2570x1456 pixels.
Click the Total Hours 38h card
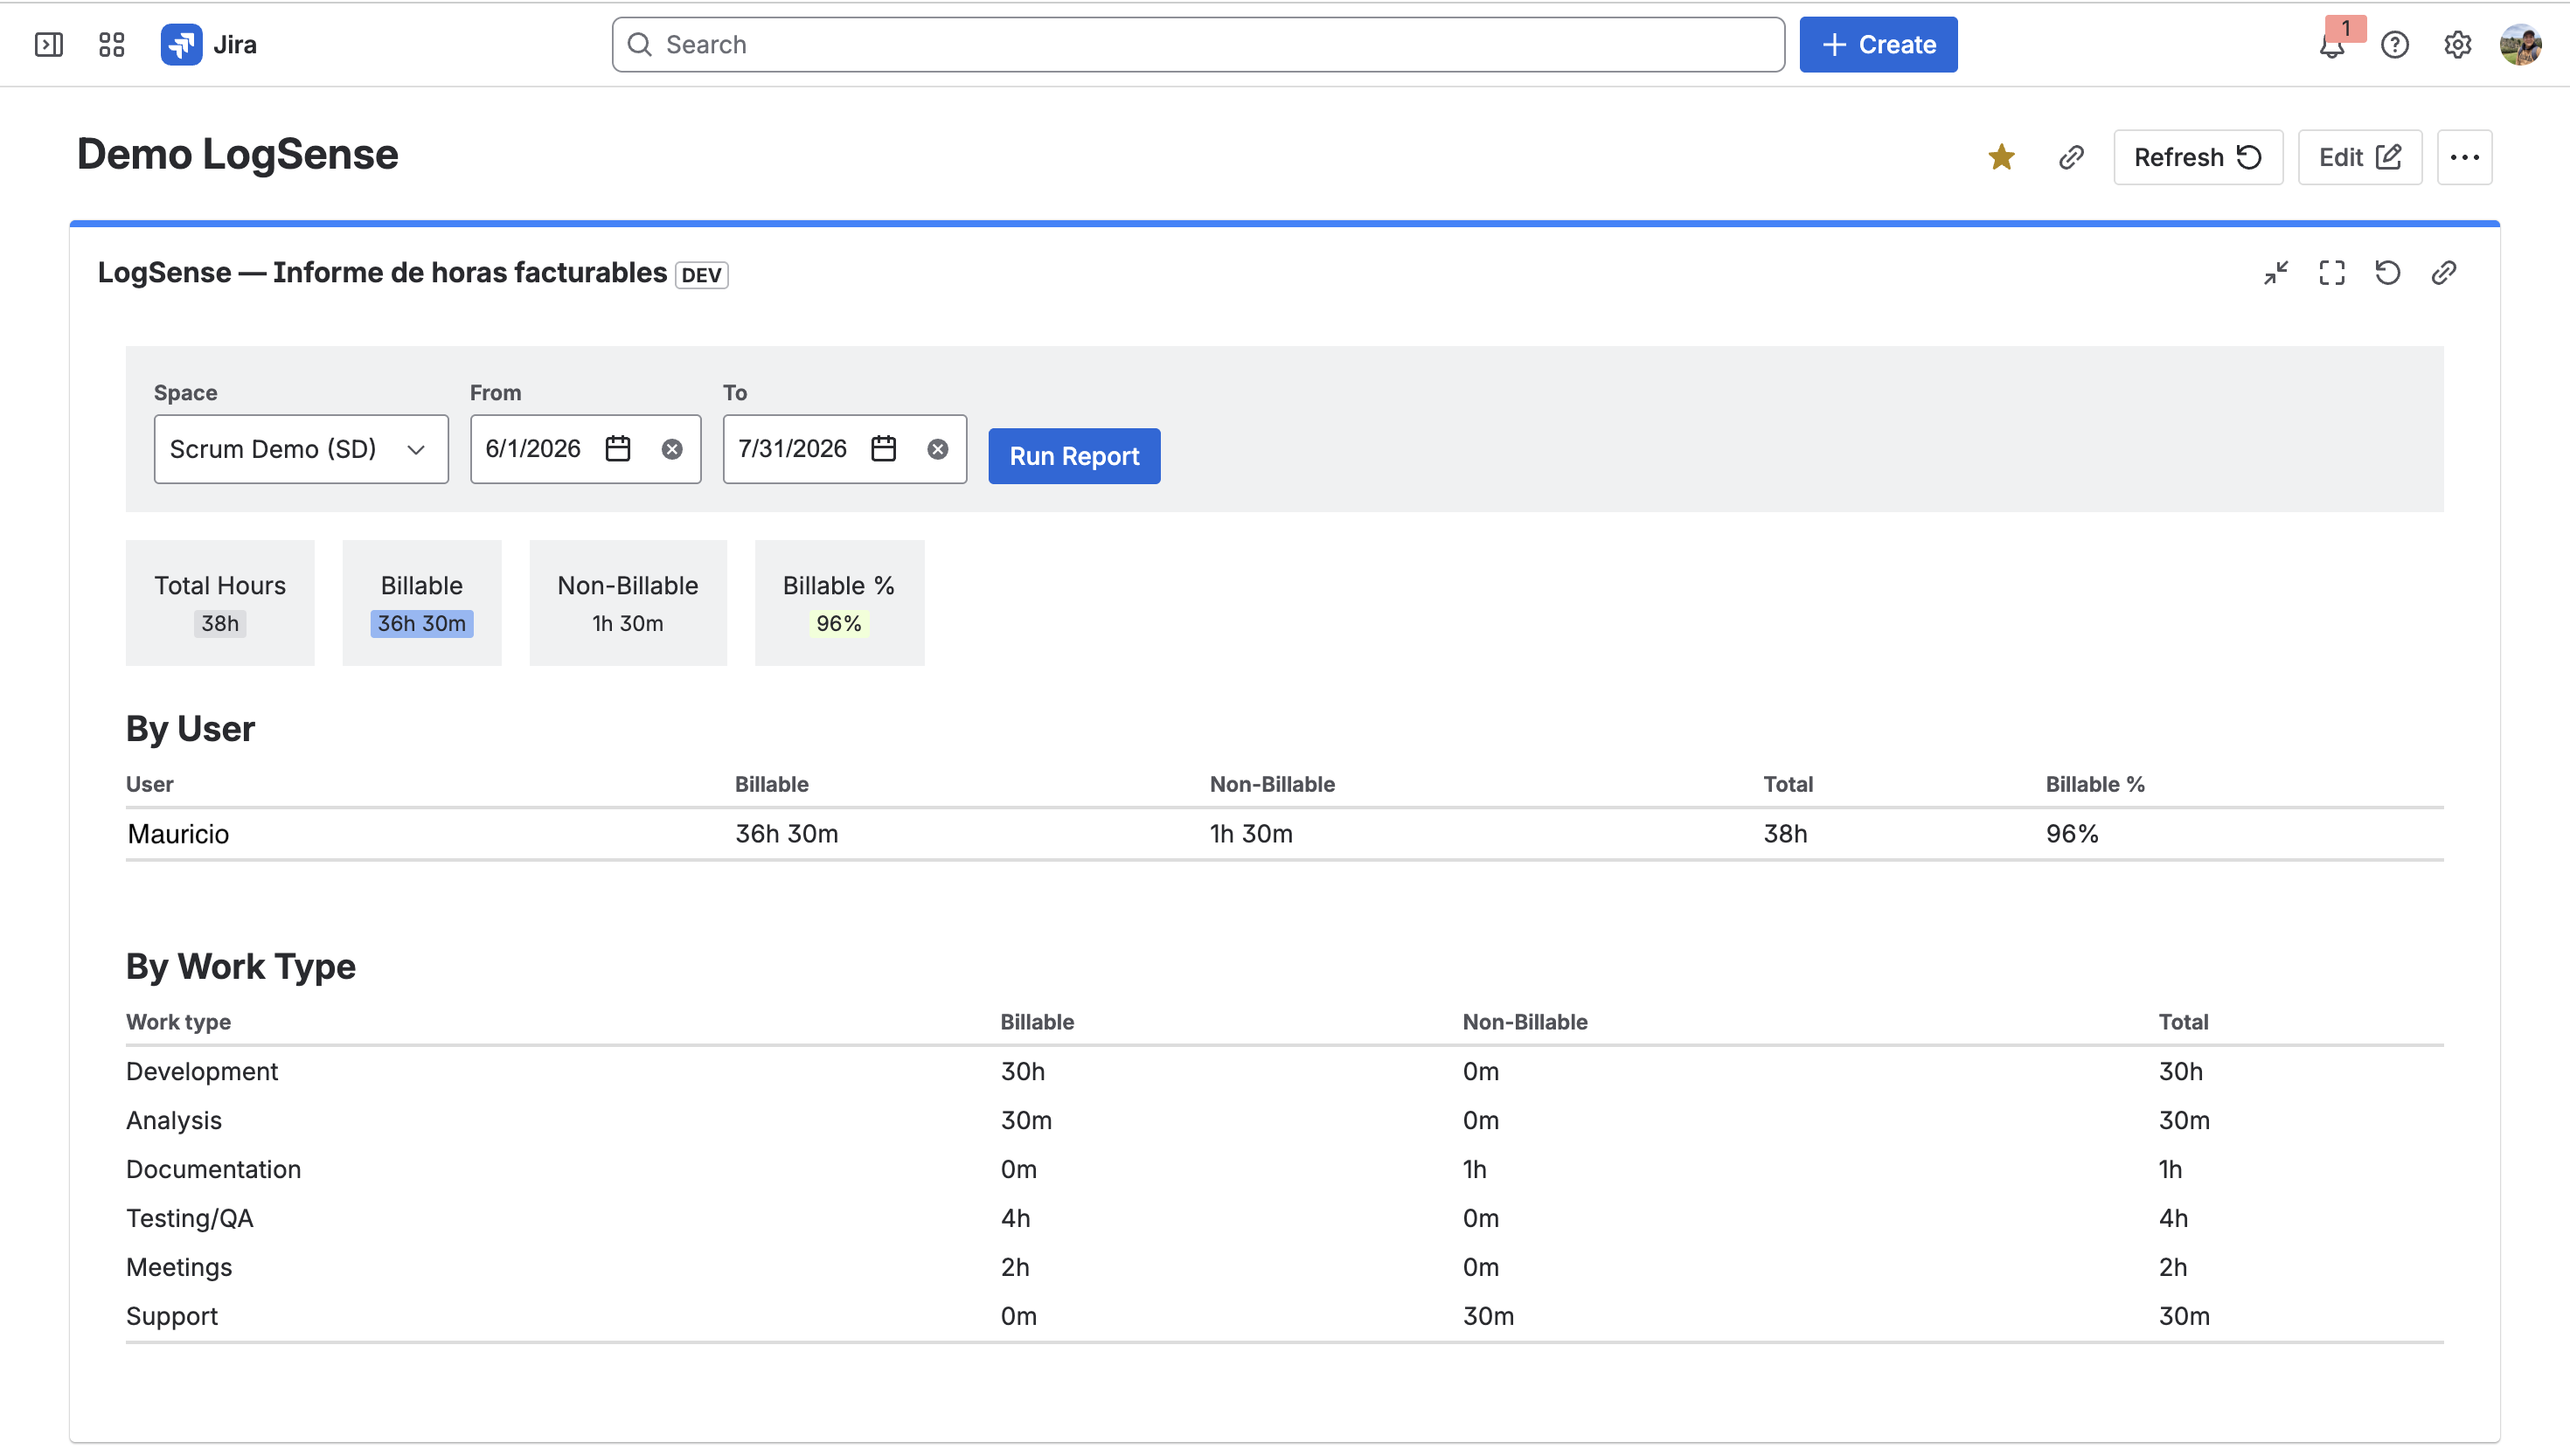coord(220,603)
